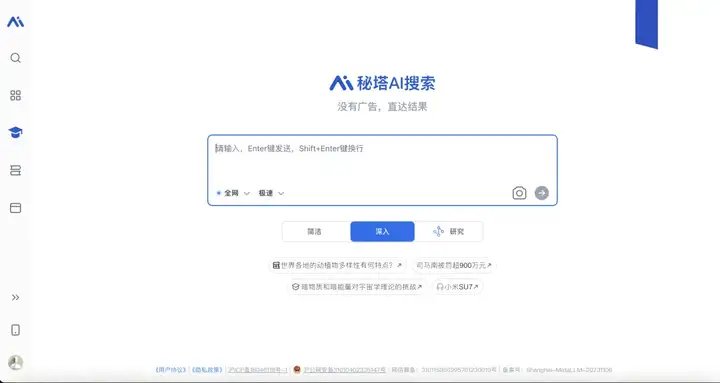Viewport: 720px width, 383px height.
Task: Open the mobile phone icon in the sidebar
Action: tap(15, 330)
